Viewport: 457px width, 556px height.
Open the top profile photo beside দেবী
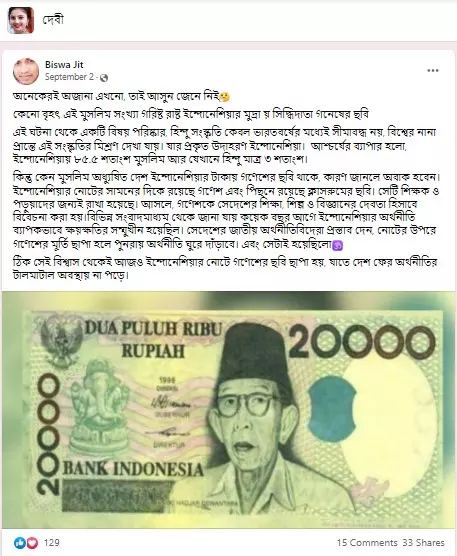pyautogui.click(x=21, y=20)
